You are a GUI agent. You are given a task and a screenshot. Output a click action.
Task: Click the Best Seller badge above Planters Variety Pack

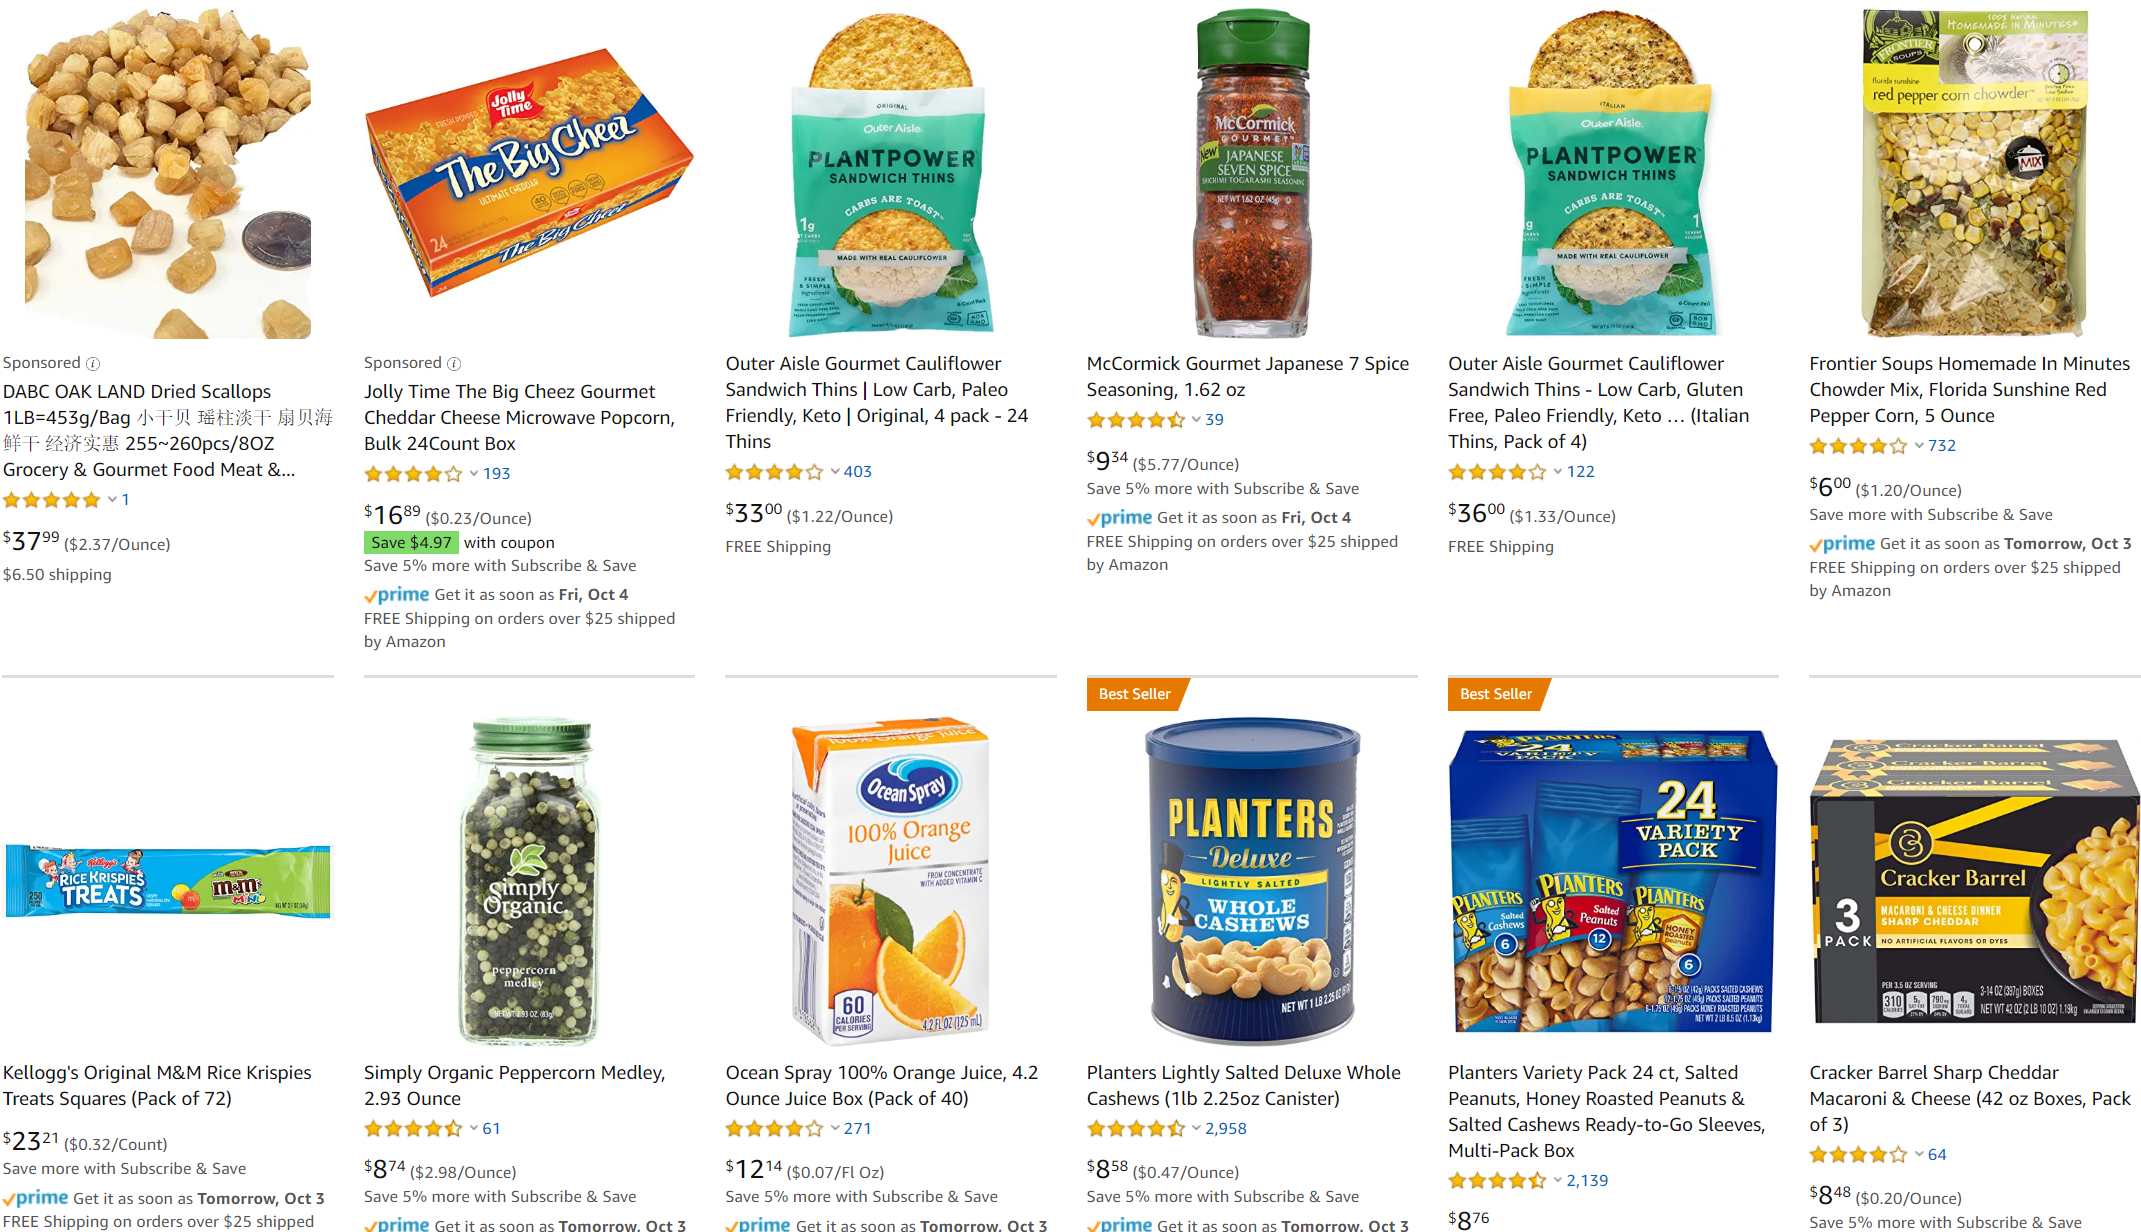(1496, 694)
